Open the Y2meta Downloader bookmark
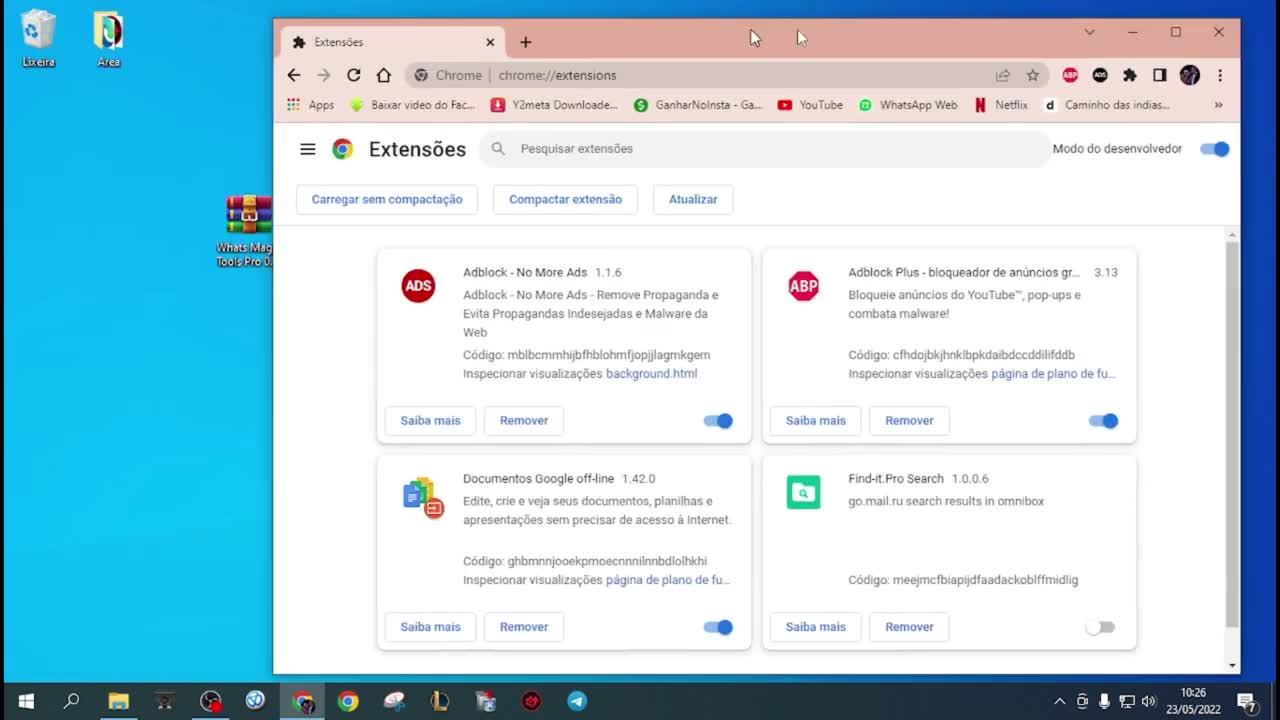 554,105
